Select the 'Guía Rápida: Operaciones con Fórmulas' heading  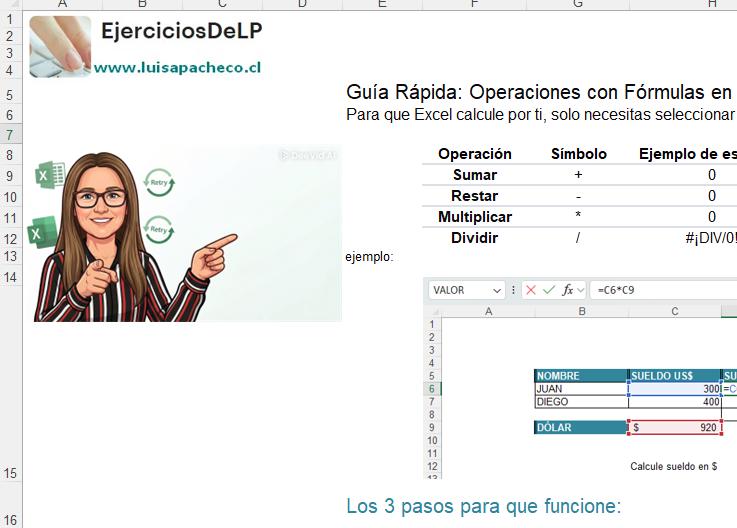pos(539,92)
